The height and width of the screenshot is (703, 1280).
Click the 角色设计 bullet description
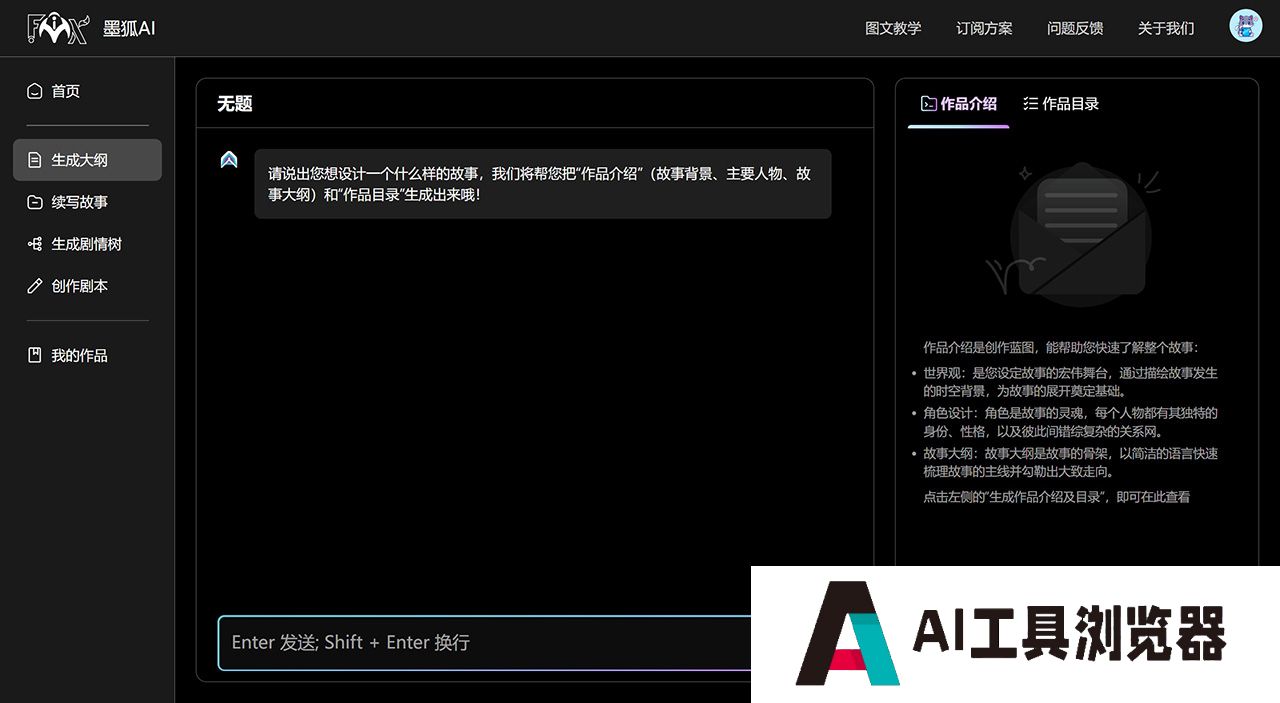[x=1070, y=422]
